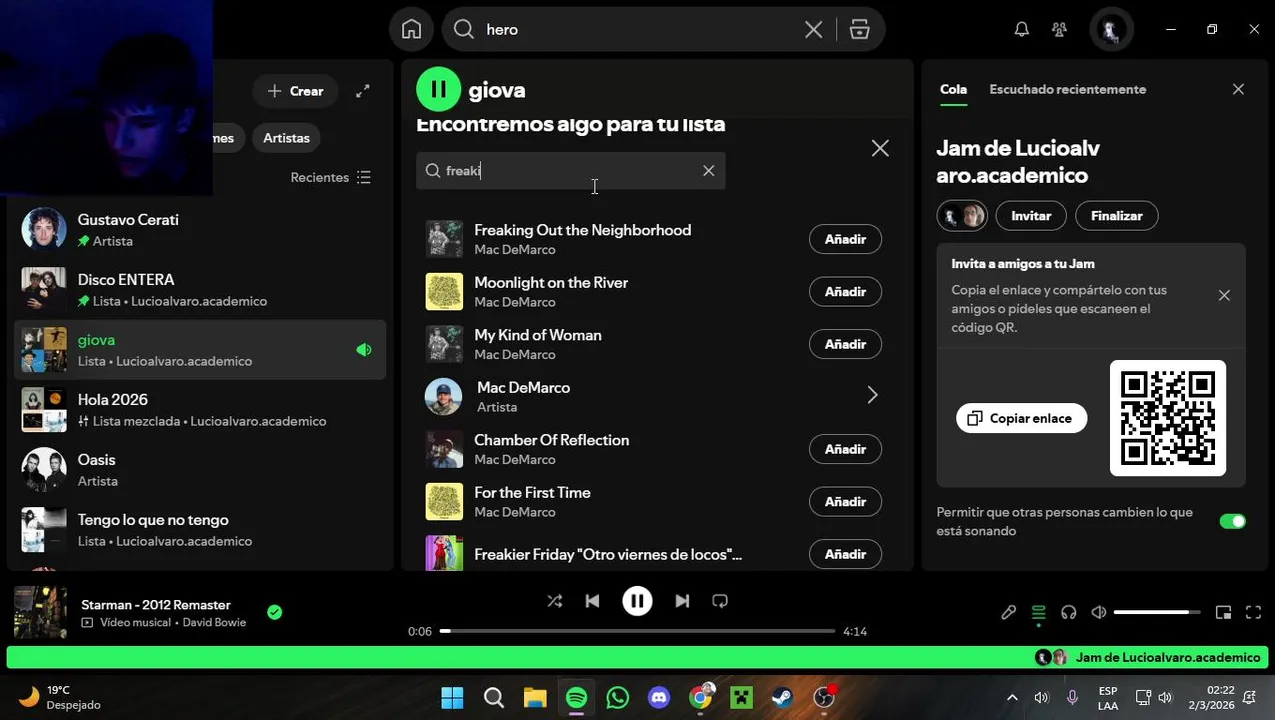The height and width of the screenshot is (720, 1275).
Task: Click Mac DeMarco artist round thumbnail
Action: 444,397
